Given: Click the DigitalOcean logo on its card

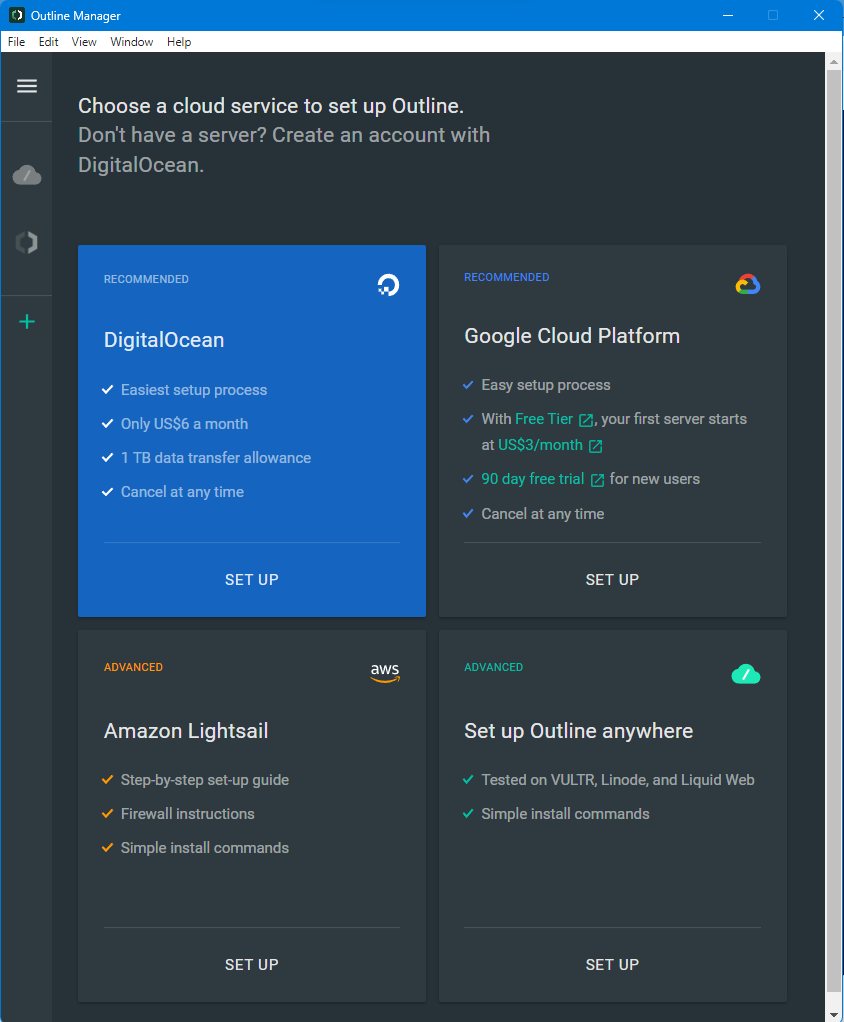Looking at the screenshot, I should 388,284.
